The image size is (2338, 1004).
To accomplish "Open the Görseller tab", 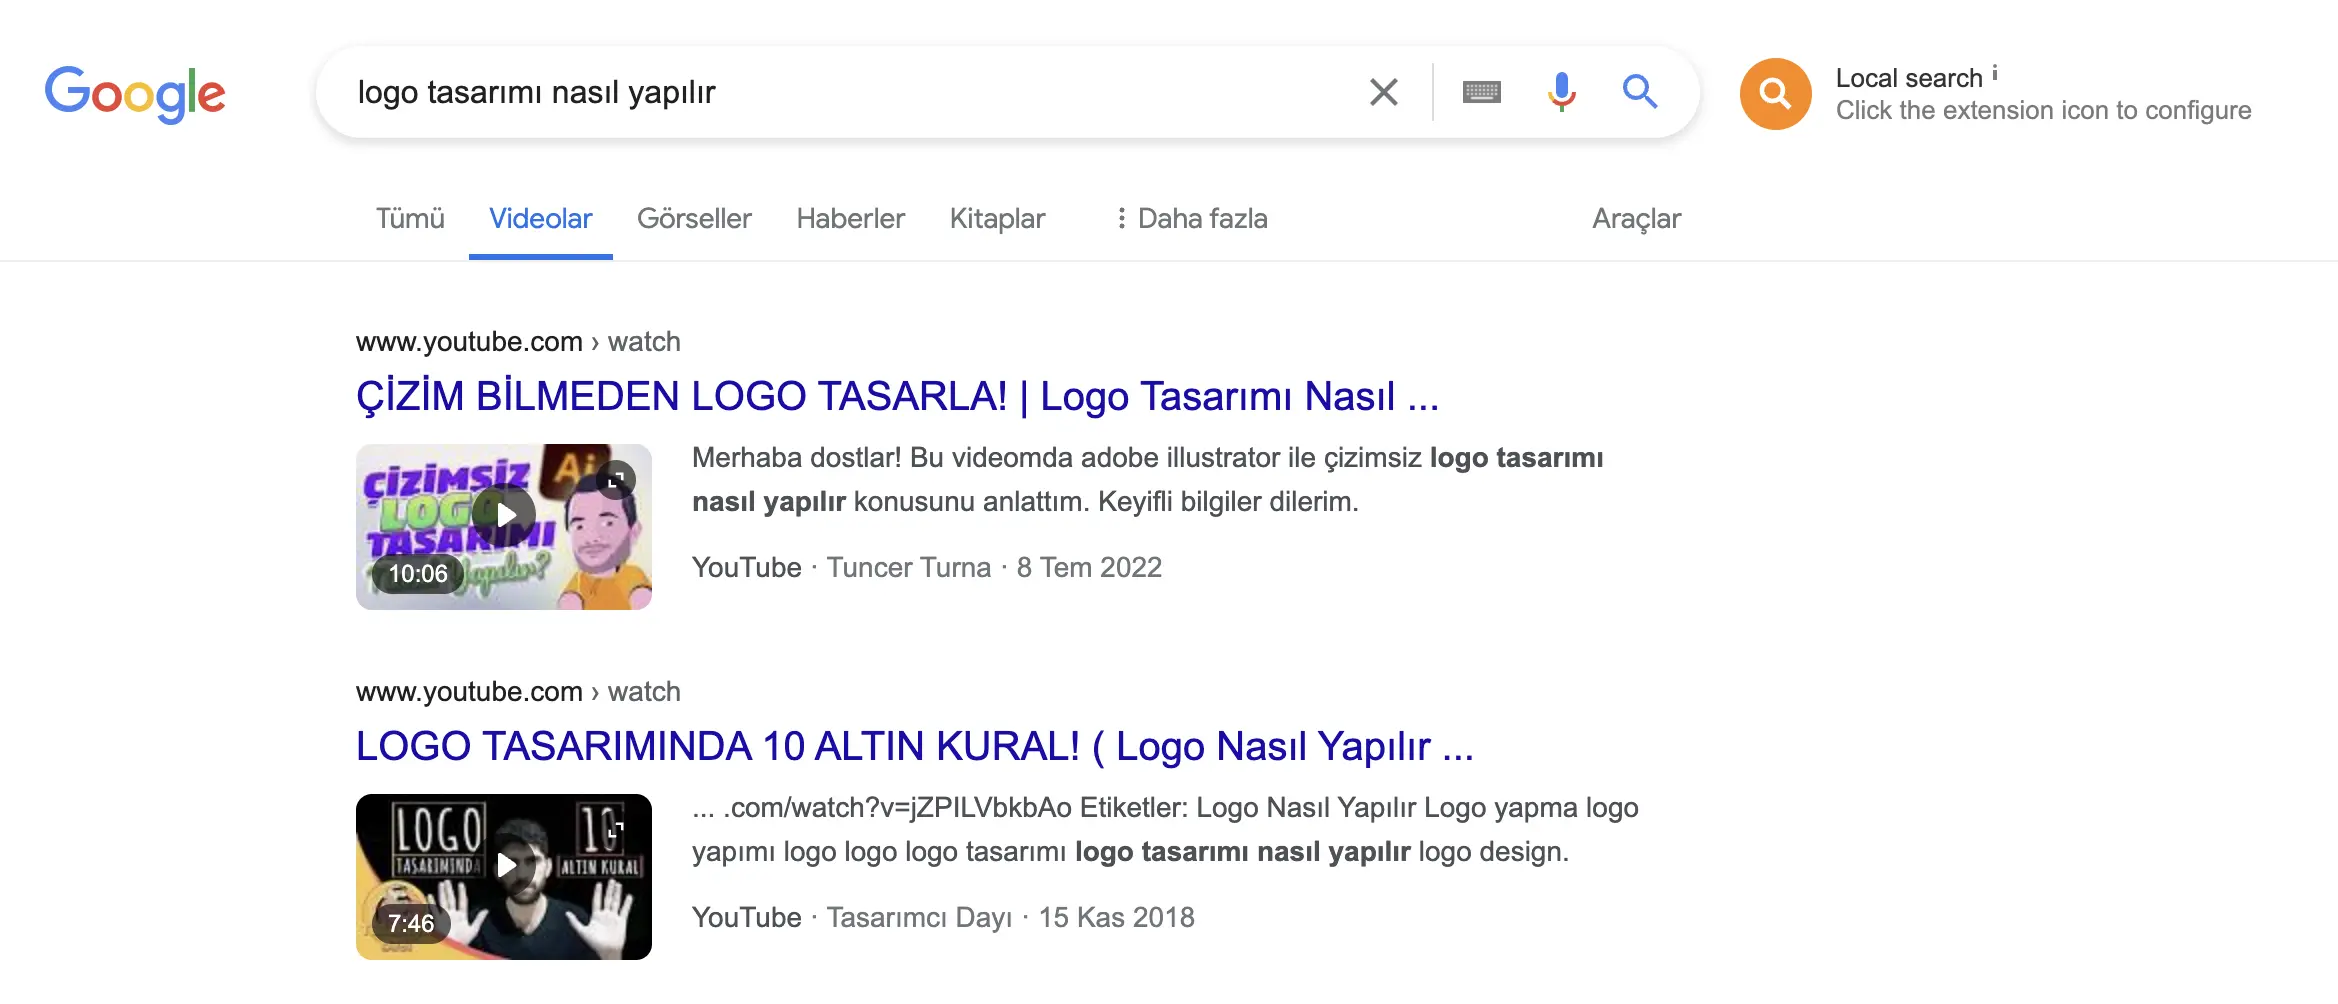I will [694, 218].
